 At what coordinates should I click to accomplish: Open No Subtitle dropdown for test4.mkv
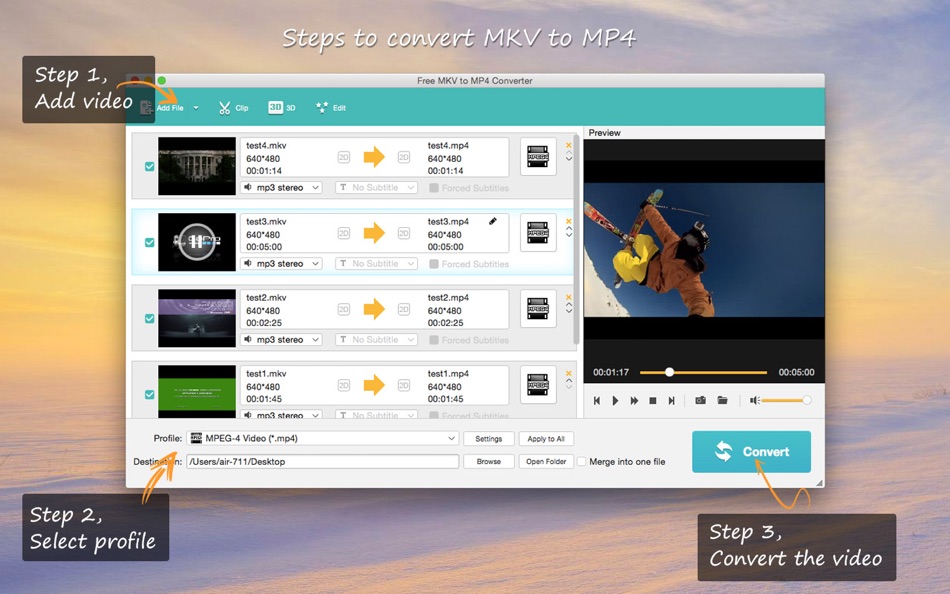click(376, 188)
